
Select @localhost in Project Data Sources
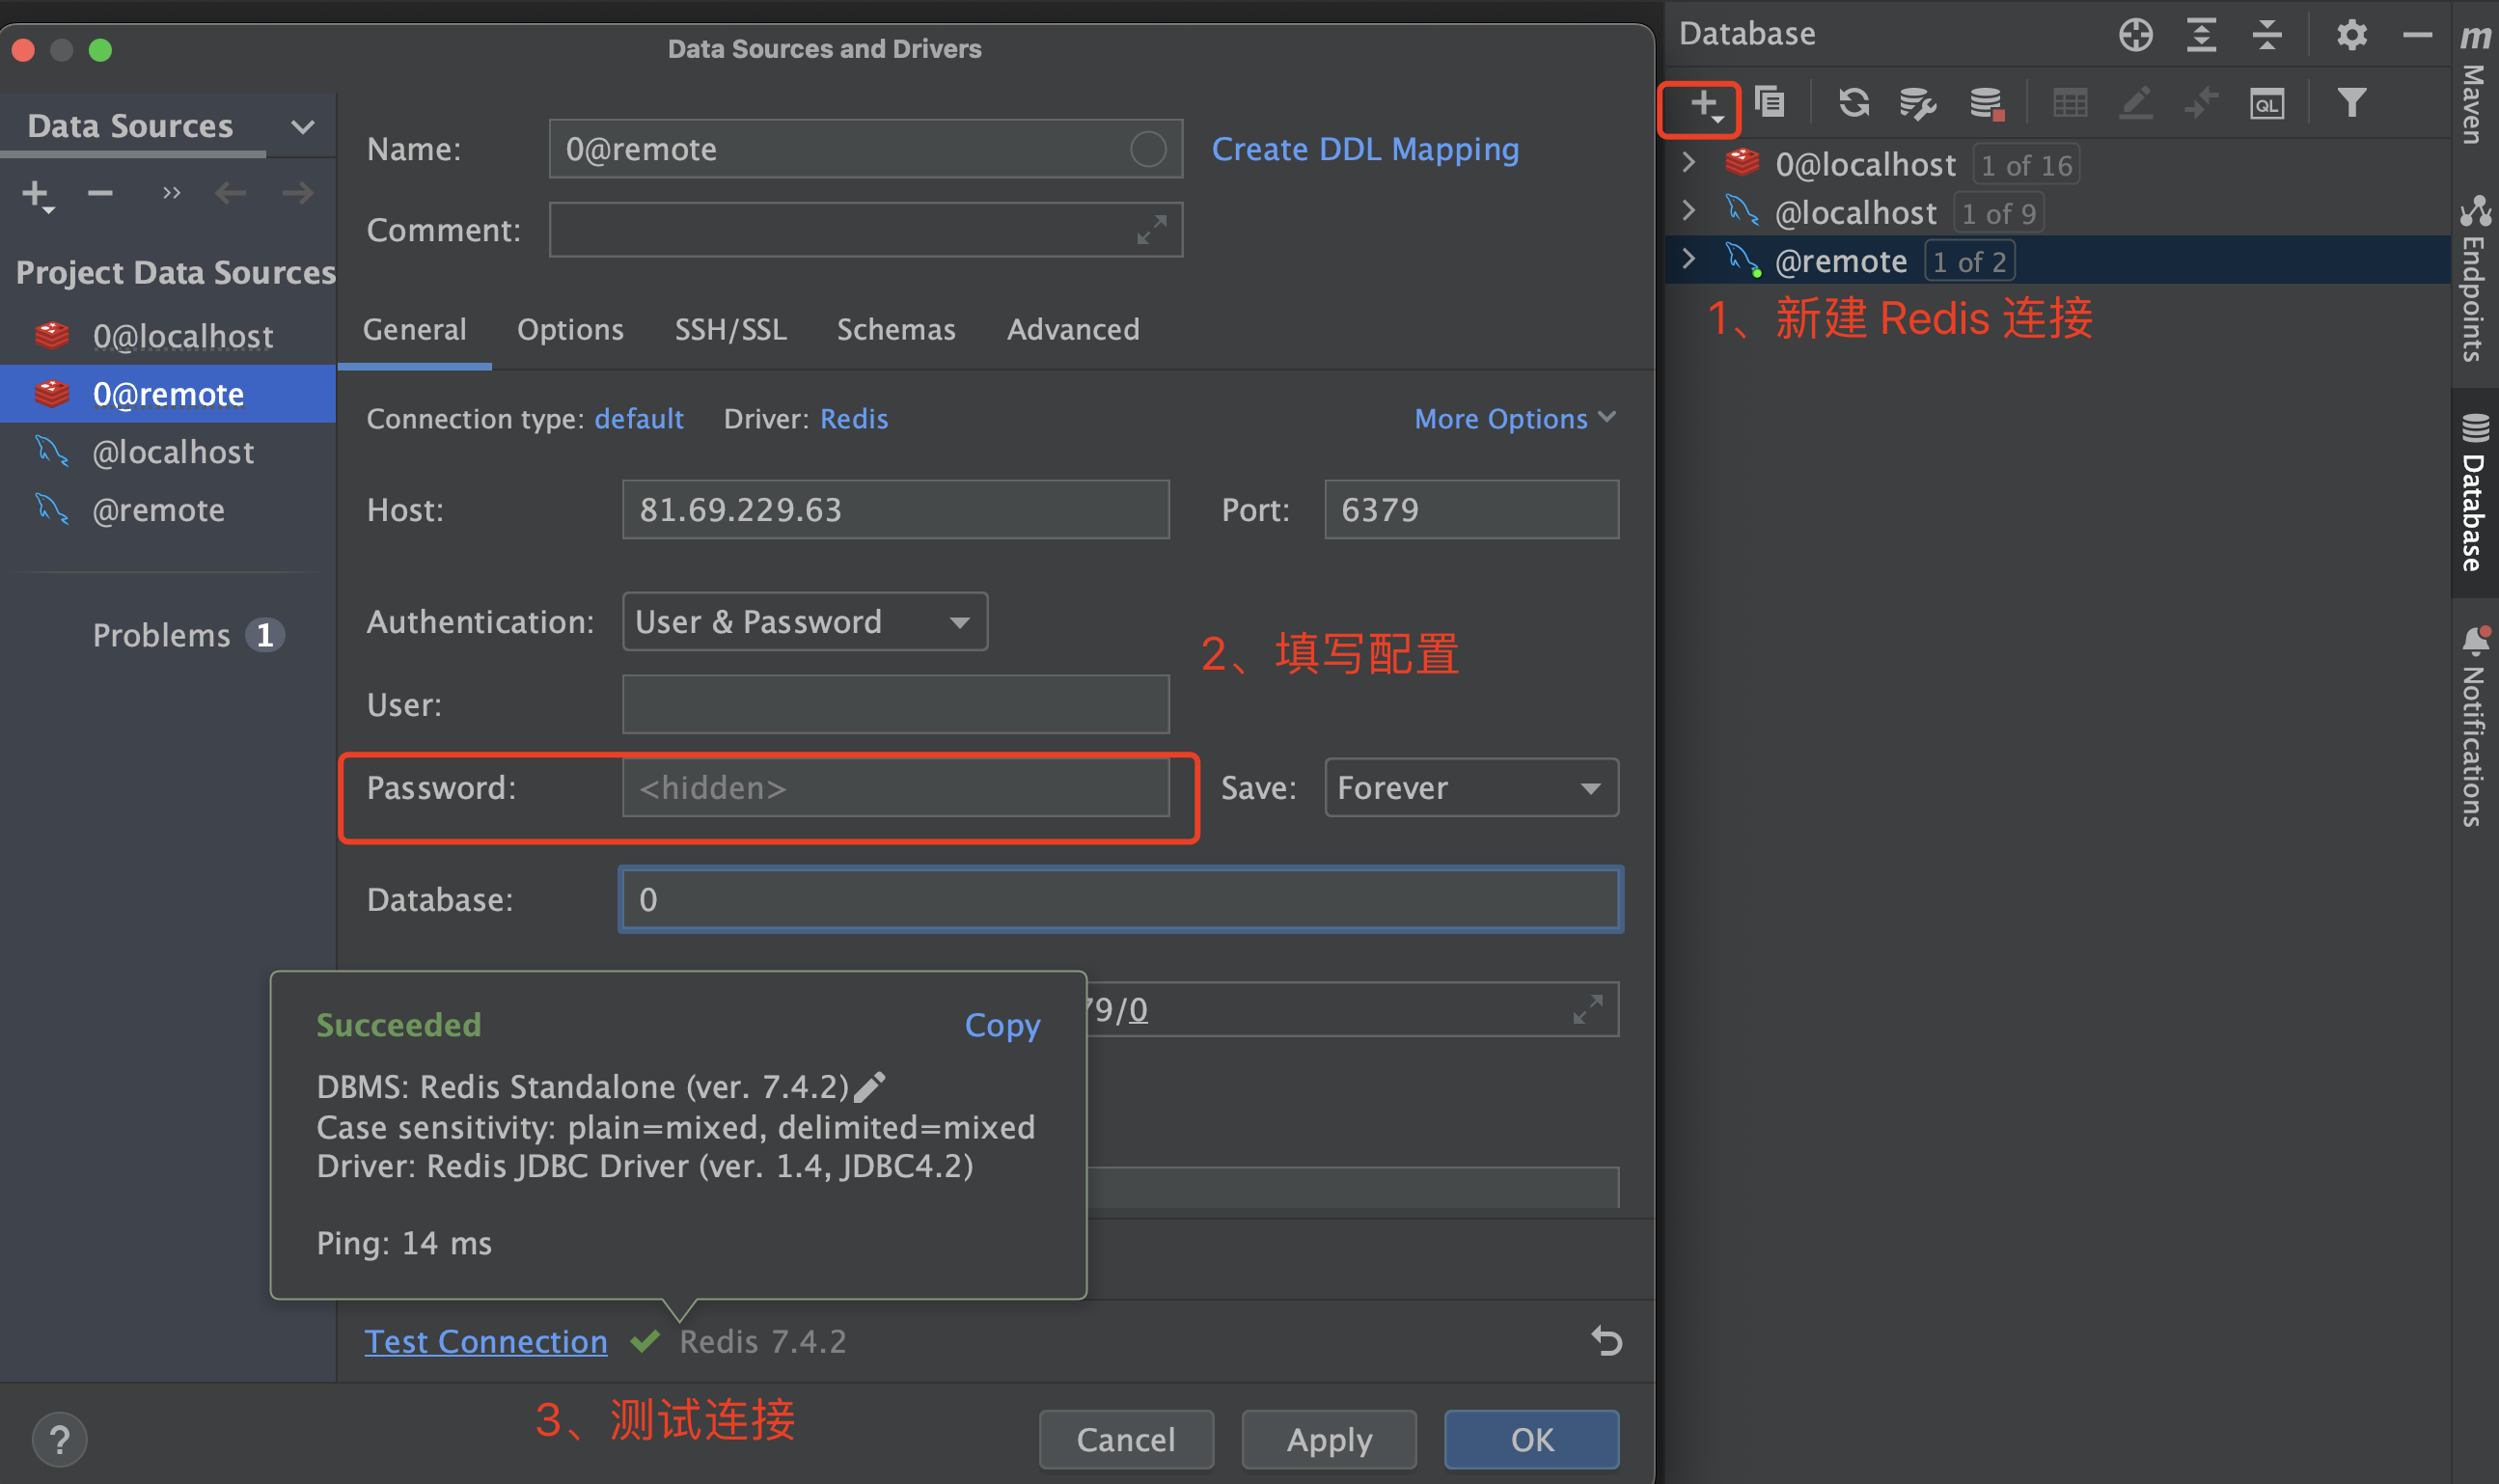[173, 453]
